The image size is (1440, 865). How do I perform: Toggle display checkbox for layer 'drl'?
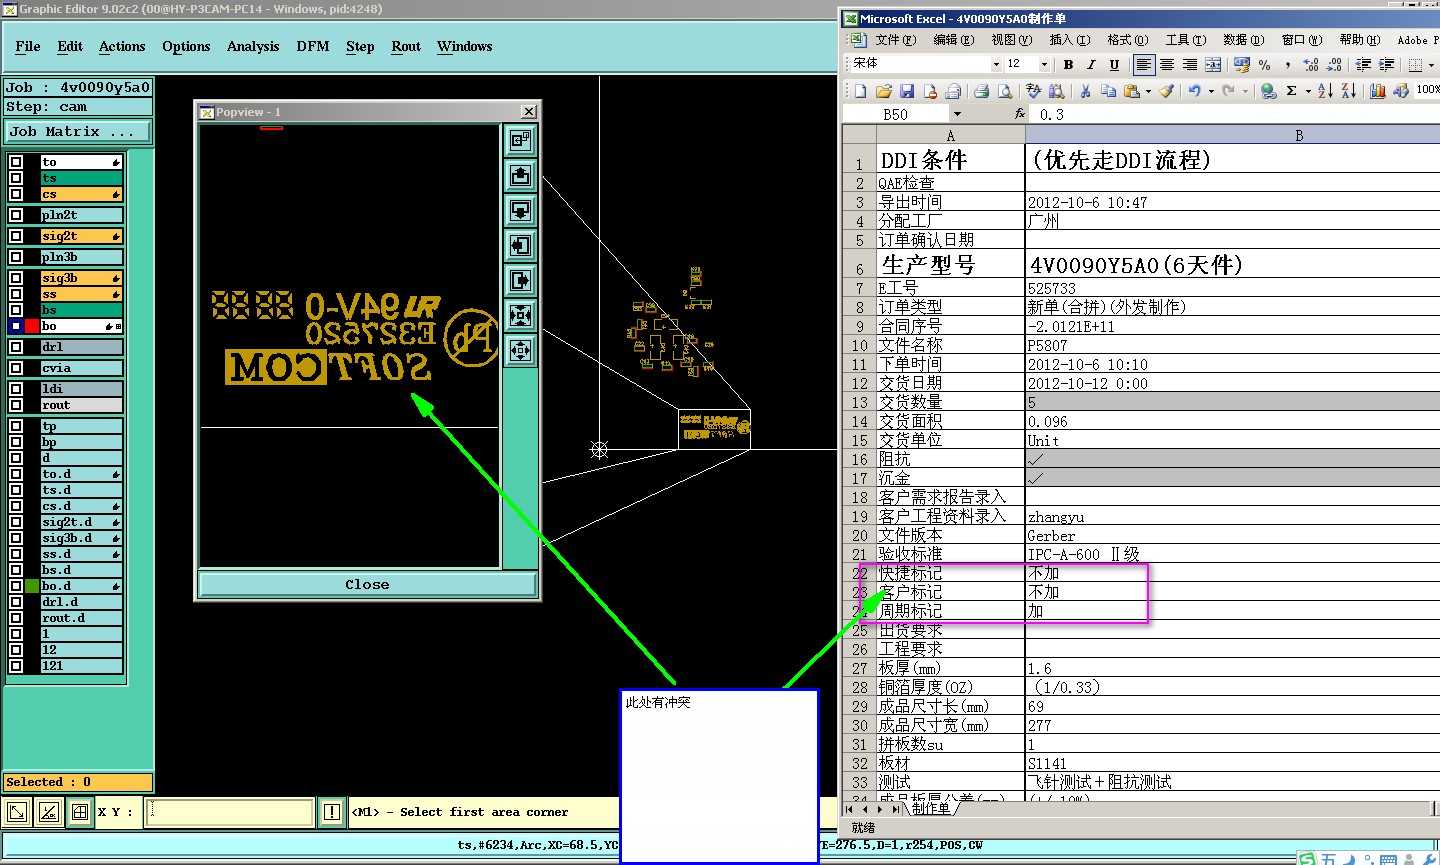click(x=16, y=347)
